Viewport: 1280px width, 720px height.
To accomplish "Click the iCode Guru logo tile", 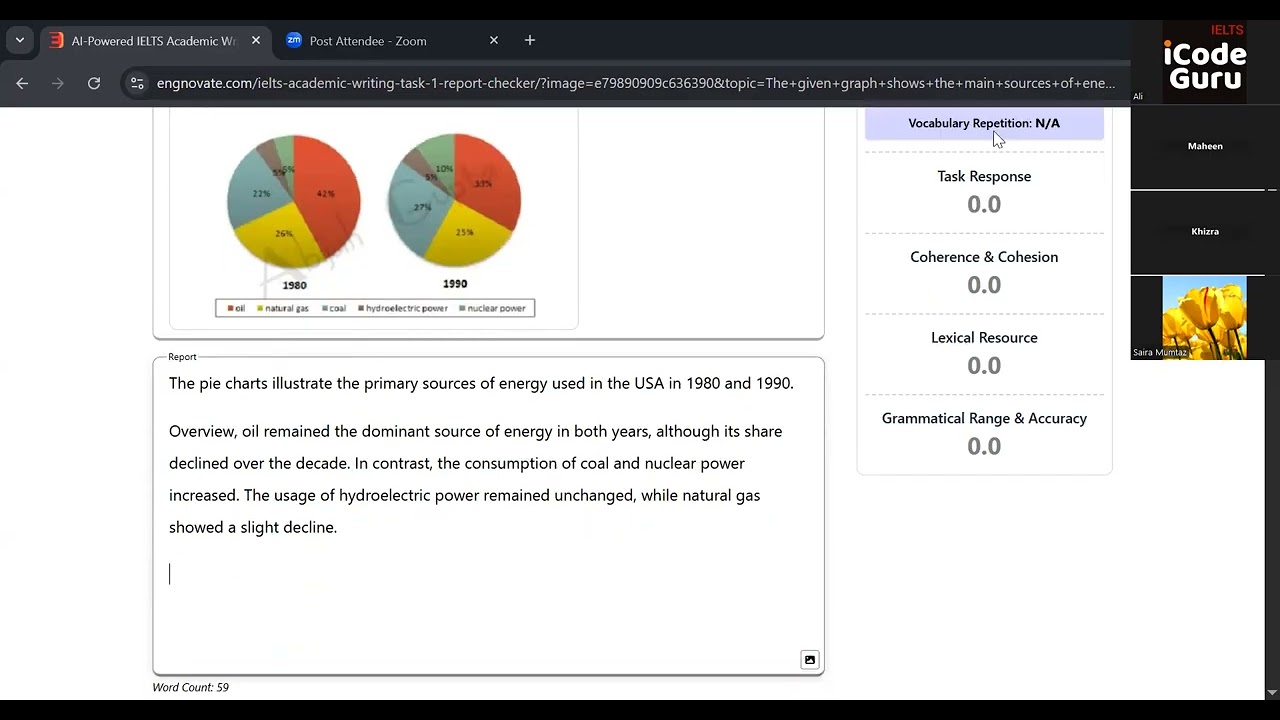I will coord(1205,62).
